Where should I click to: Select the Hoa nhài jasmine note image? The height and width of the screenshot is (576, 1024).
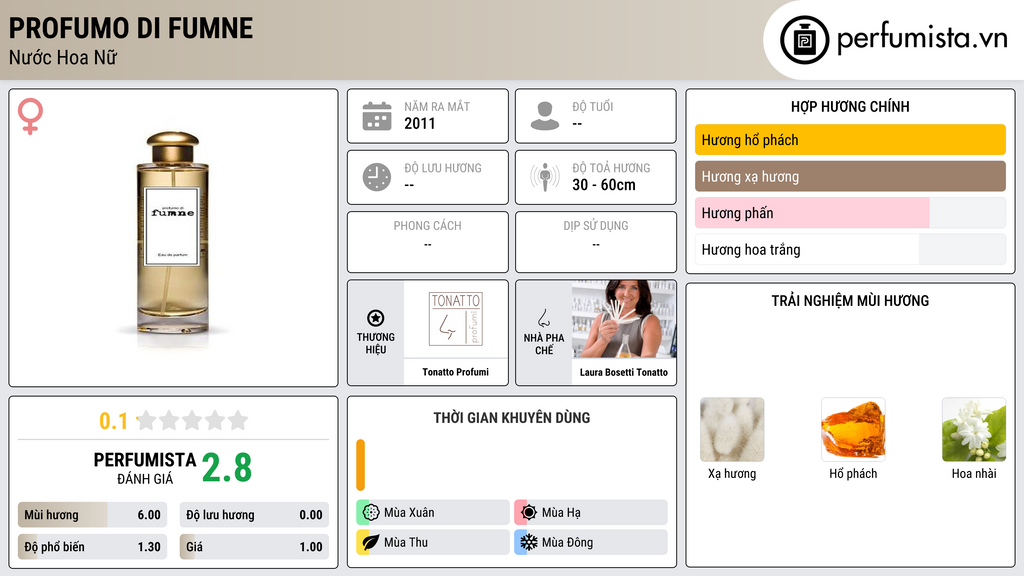tap(974, 430)
